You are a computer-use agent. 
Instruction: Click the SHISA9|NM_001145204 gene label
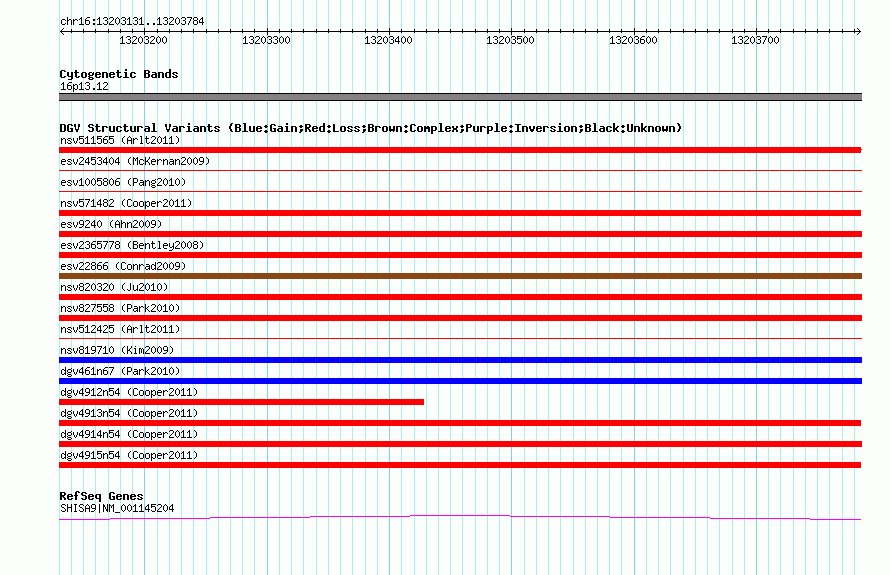tap(117, 509)
